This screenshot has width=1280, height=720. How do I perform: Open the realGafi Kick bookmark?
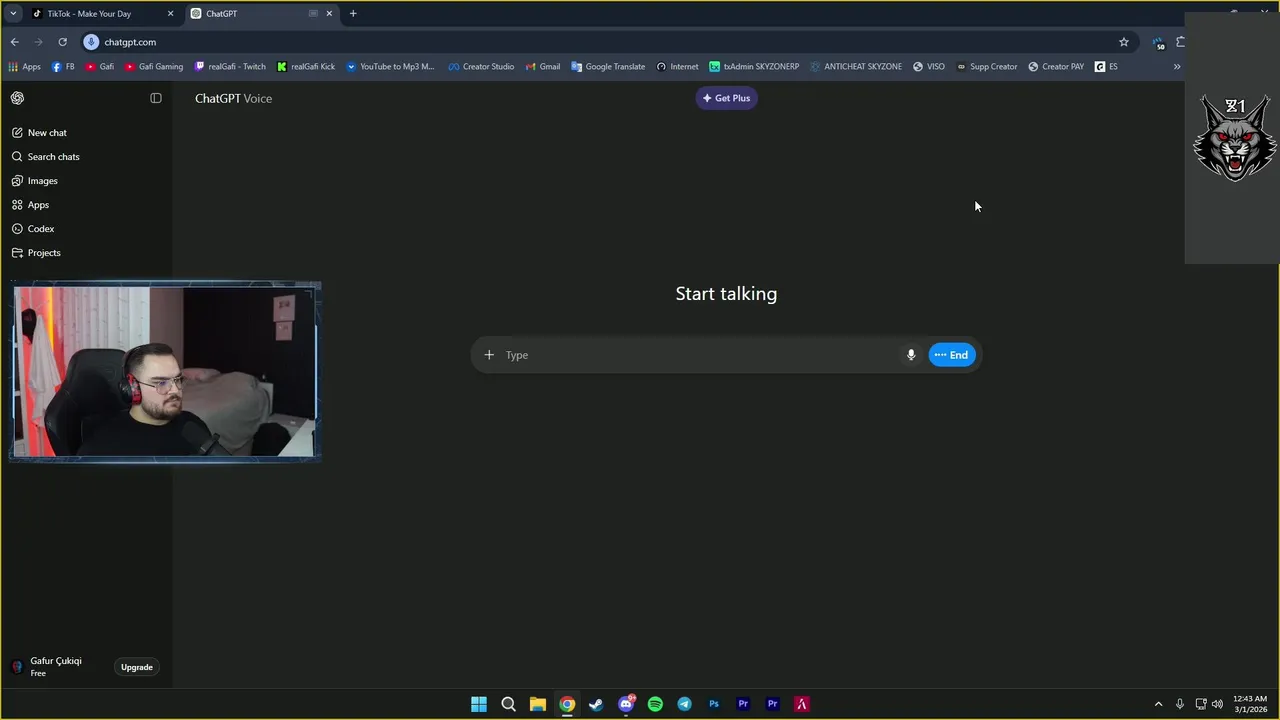(306, 67)
